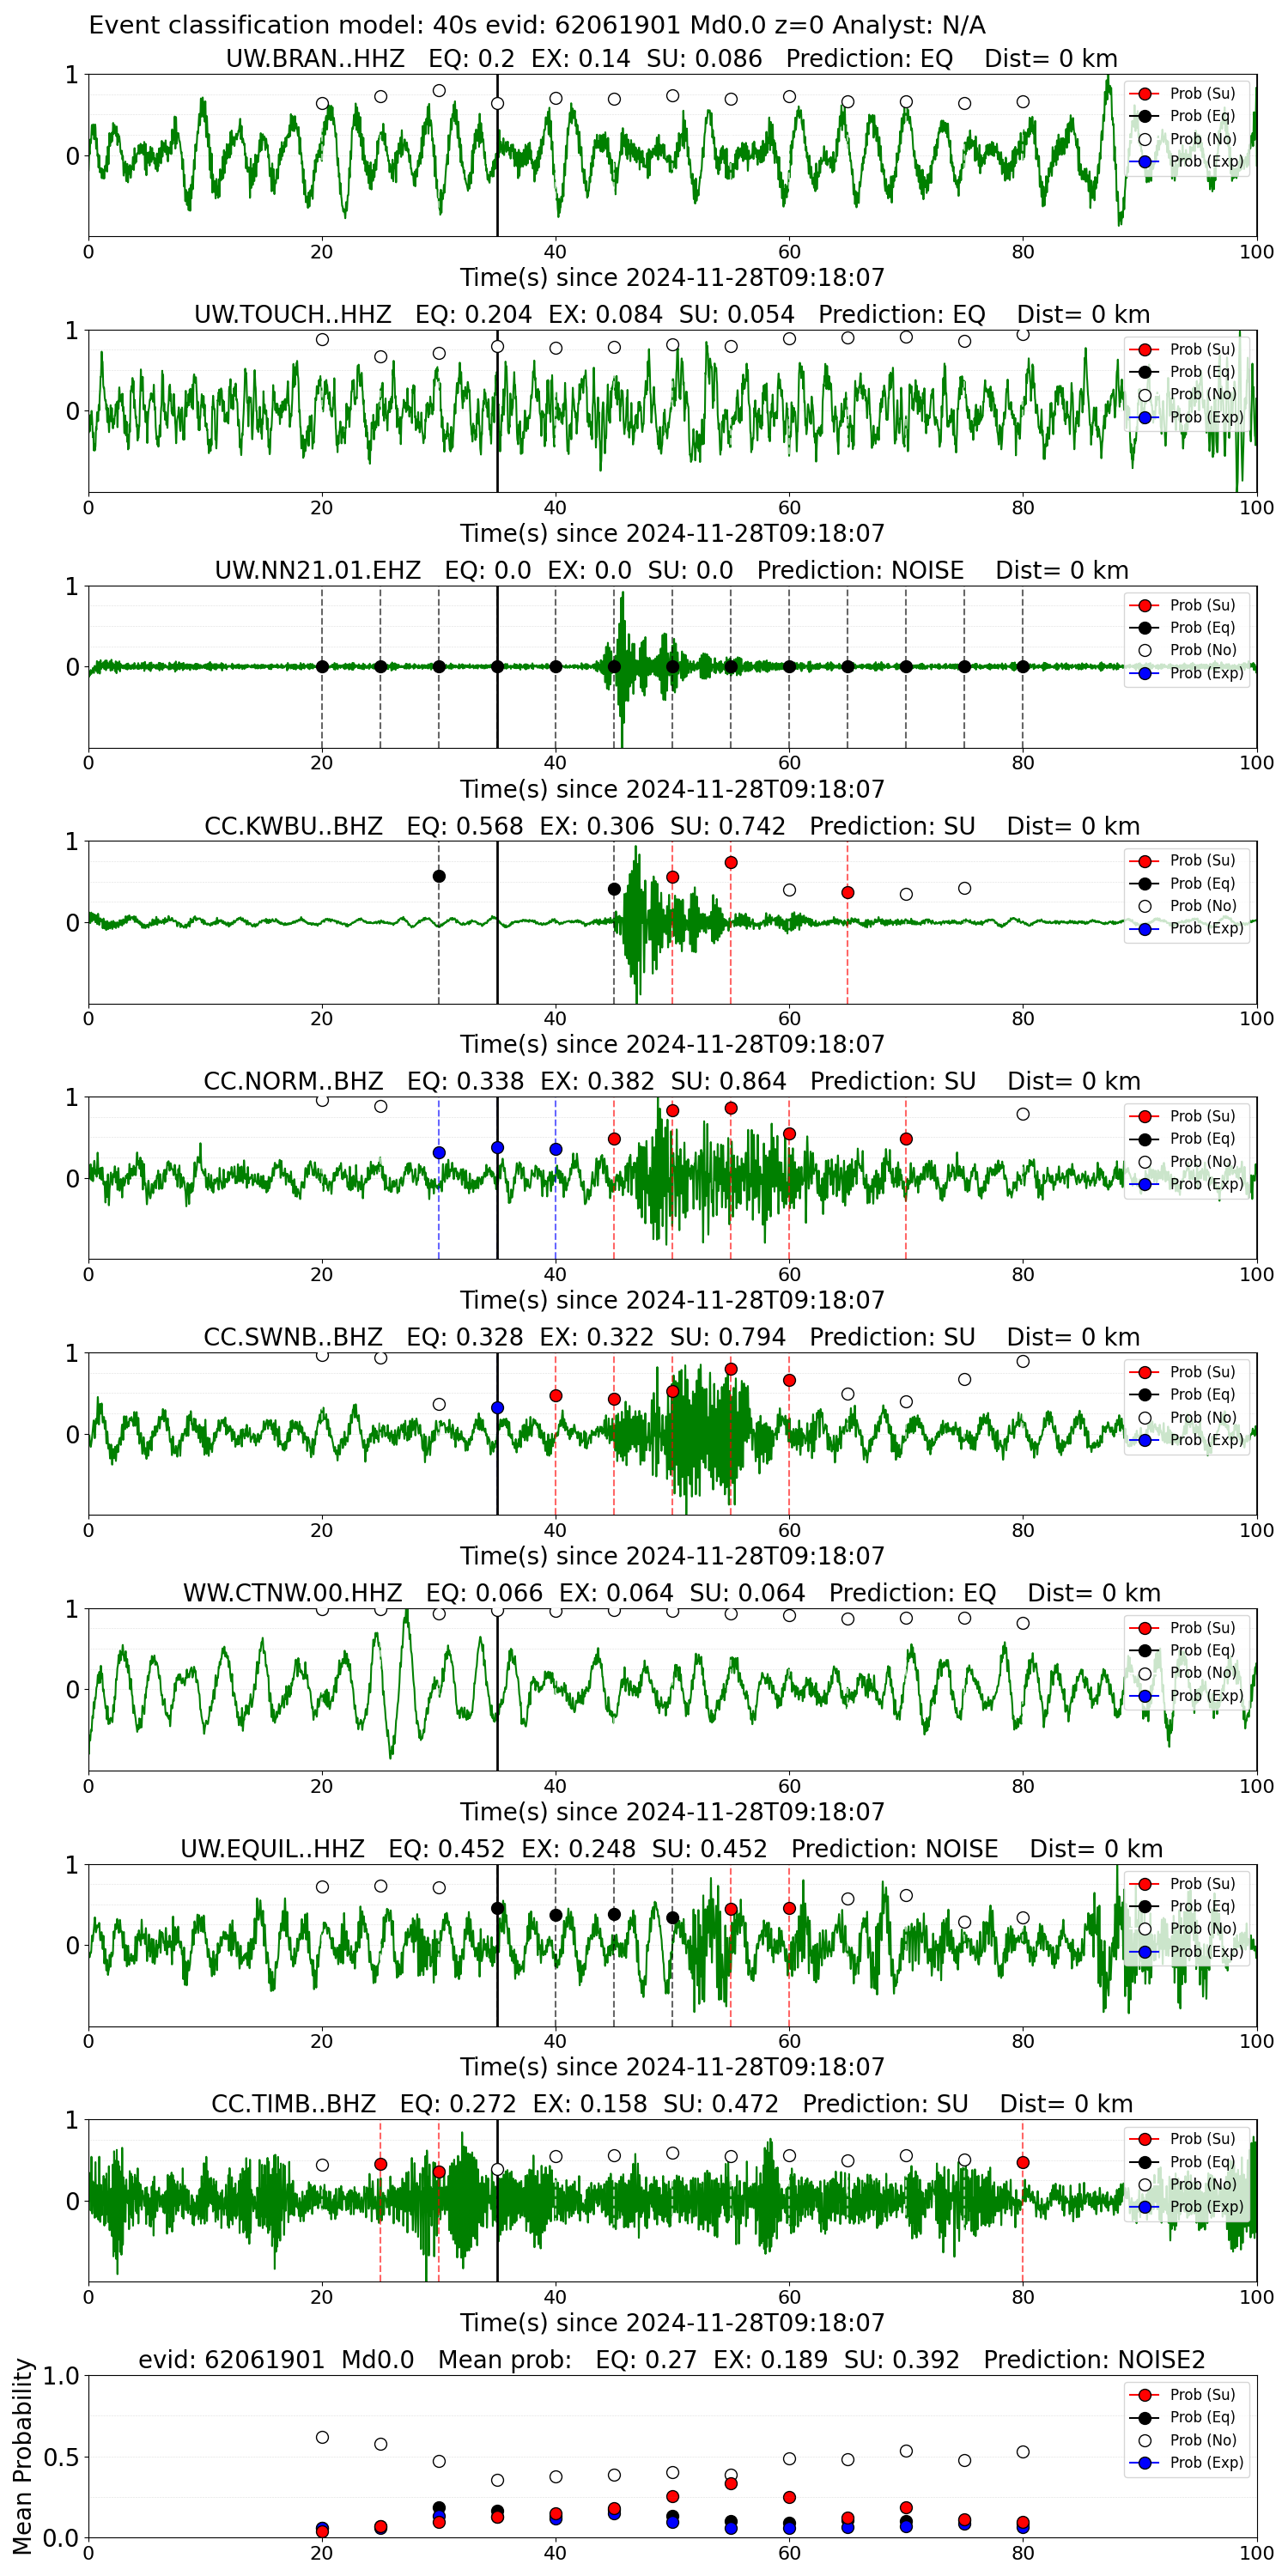Click the black Eq marker at 80 s in UW.NN21 panel
The width and height of the screenshot is (1288, 2576).
coord(1023,667)
